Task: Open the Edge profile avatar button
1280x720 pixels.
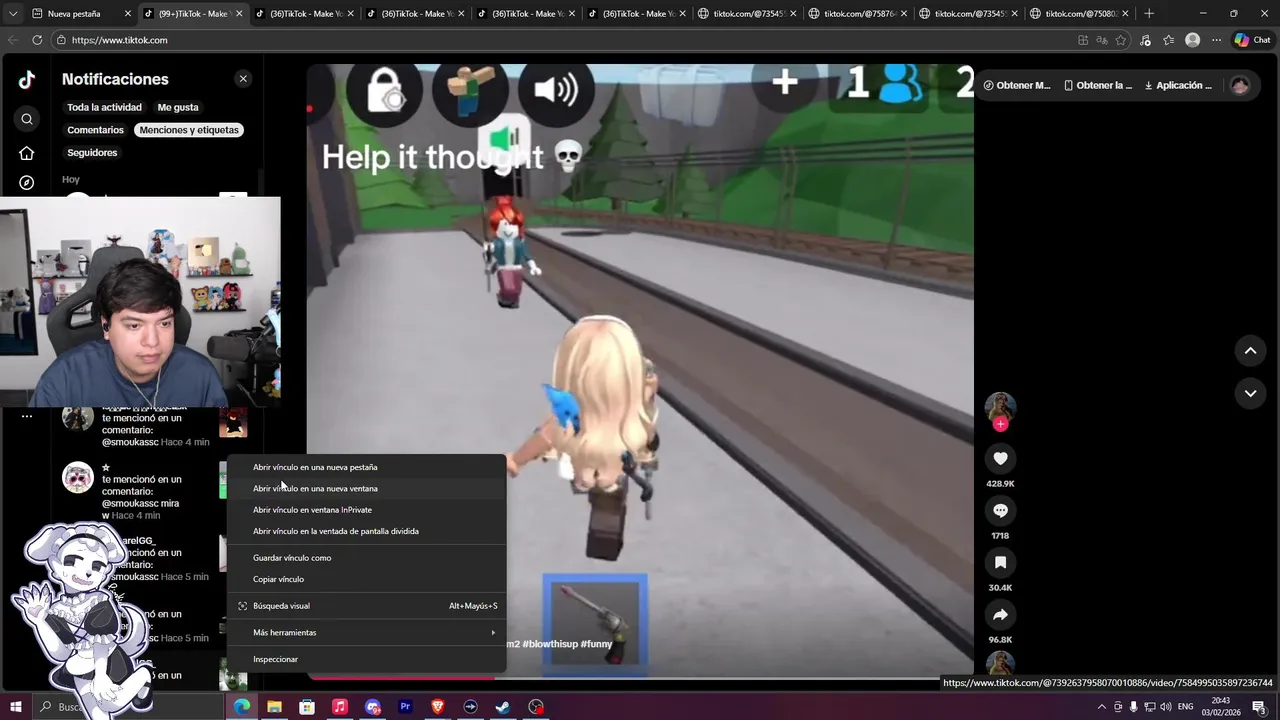Action: 1192,40
